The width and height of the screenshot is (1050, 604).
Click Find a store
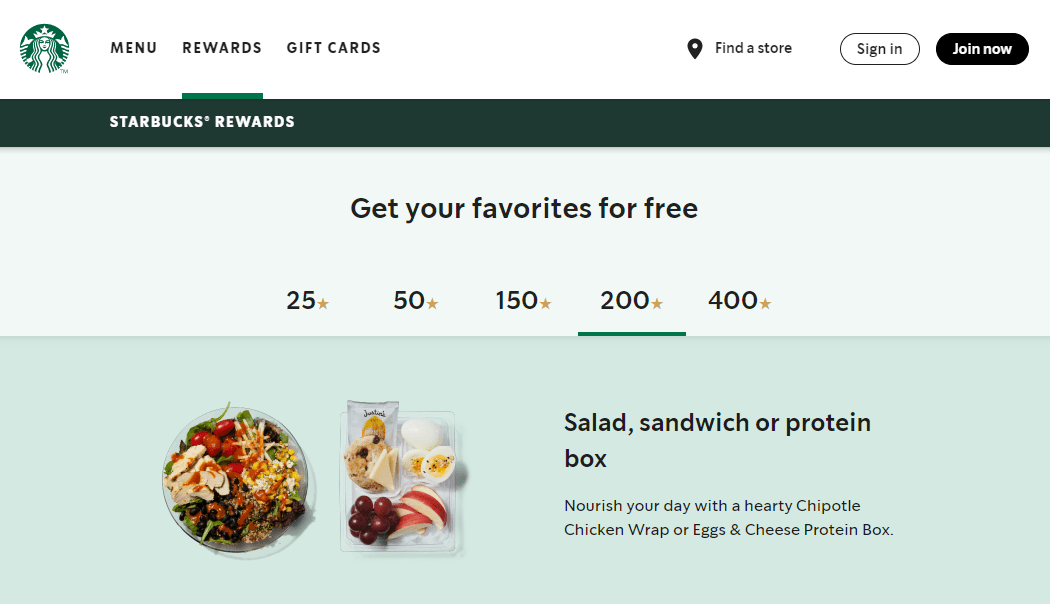point(752,48)
